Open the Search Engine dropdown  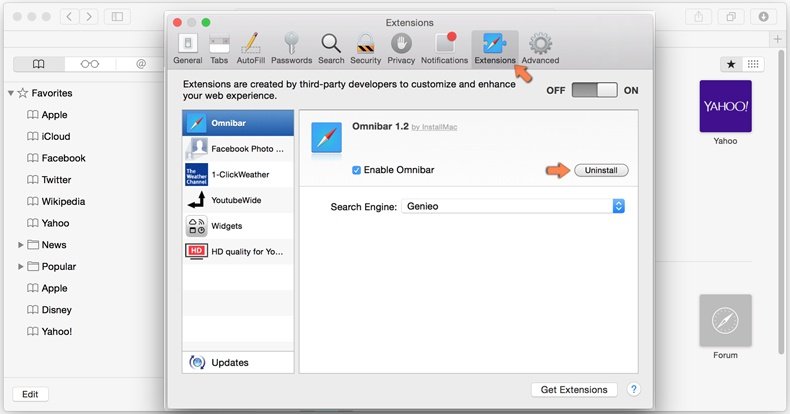tap(513, 206)
